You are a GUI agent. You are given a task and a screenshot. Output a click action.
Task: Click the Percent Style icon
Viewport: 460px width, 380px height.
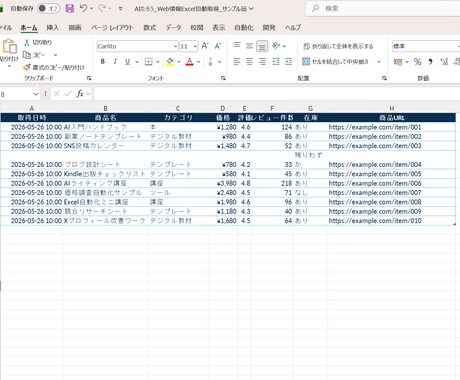tap(418, 62)
